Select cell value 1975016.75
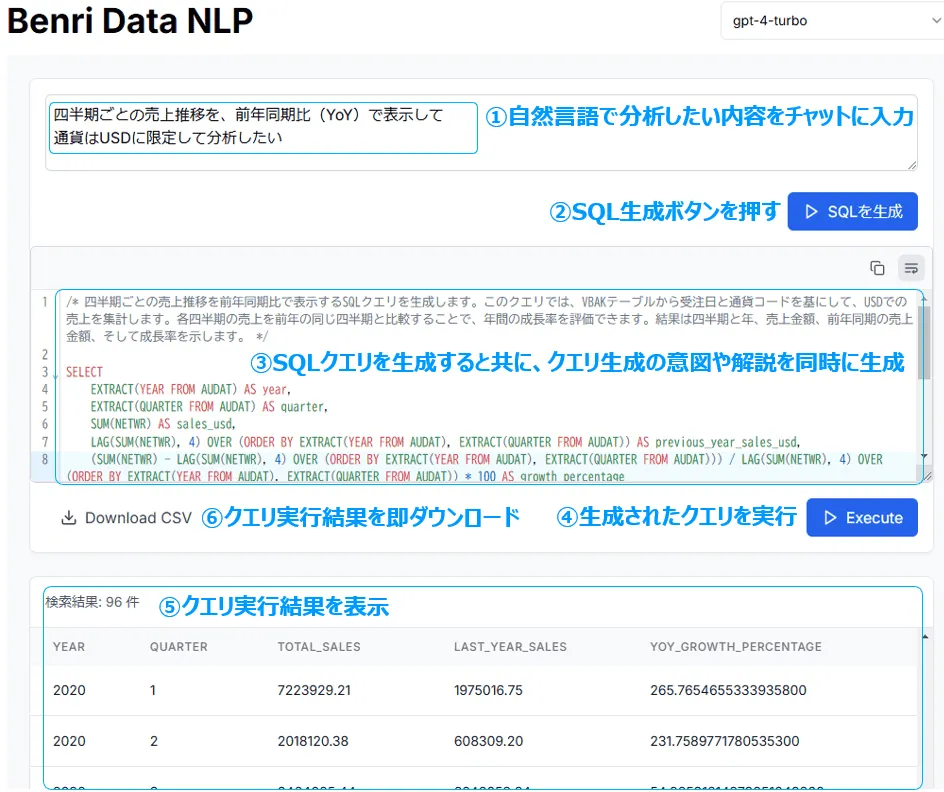This screenshot has width=944, height=792. coord(488,690)
